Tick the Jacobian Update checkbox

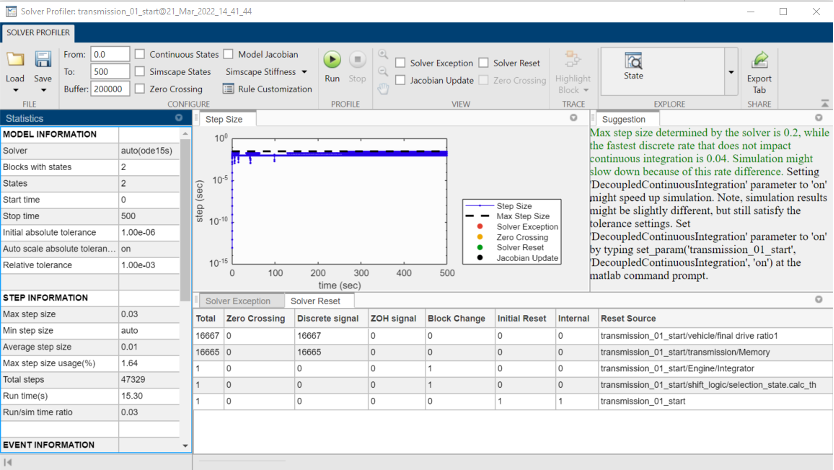pyautogui.click(x=401, y=80)
